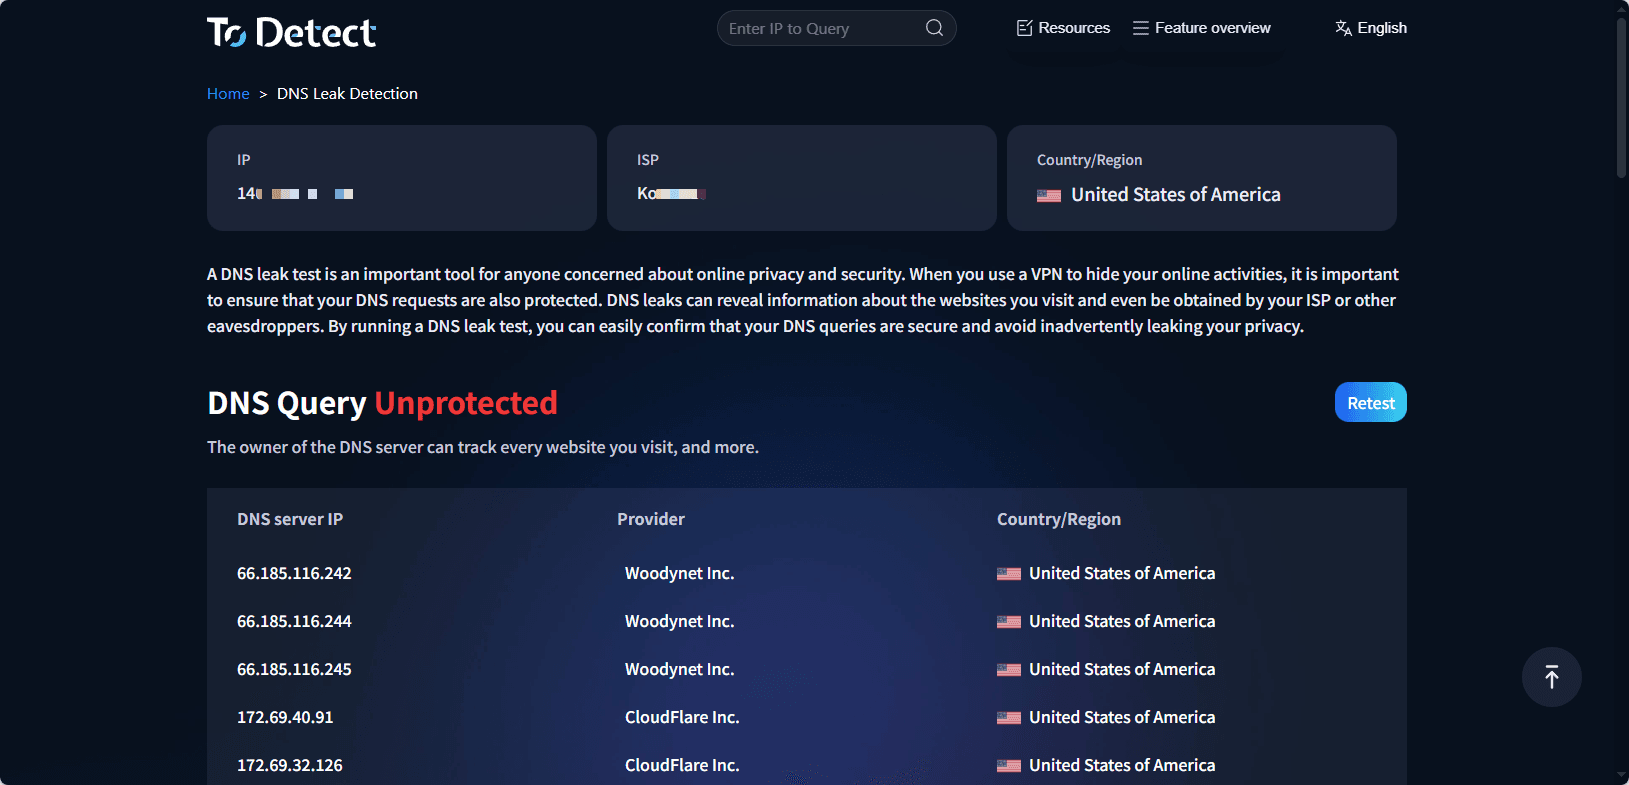This screenshot has width=1629, height=785.
Task: Click the US flag in Country/Region card
Action: point(1048,196)
